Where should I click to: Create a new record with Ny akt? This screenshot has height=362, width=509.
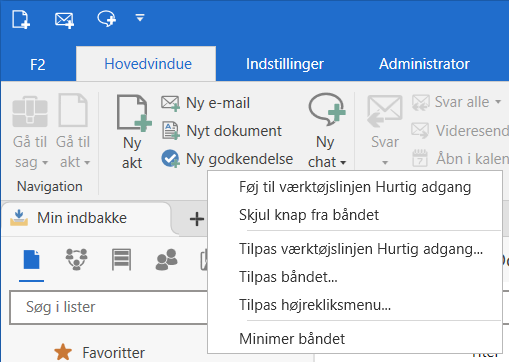coord(133,132)
